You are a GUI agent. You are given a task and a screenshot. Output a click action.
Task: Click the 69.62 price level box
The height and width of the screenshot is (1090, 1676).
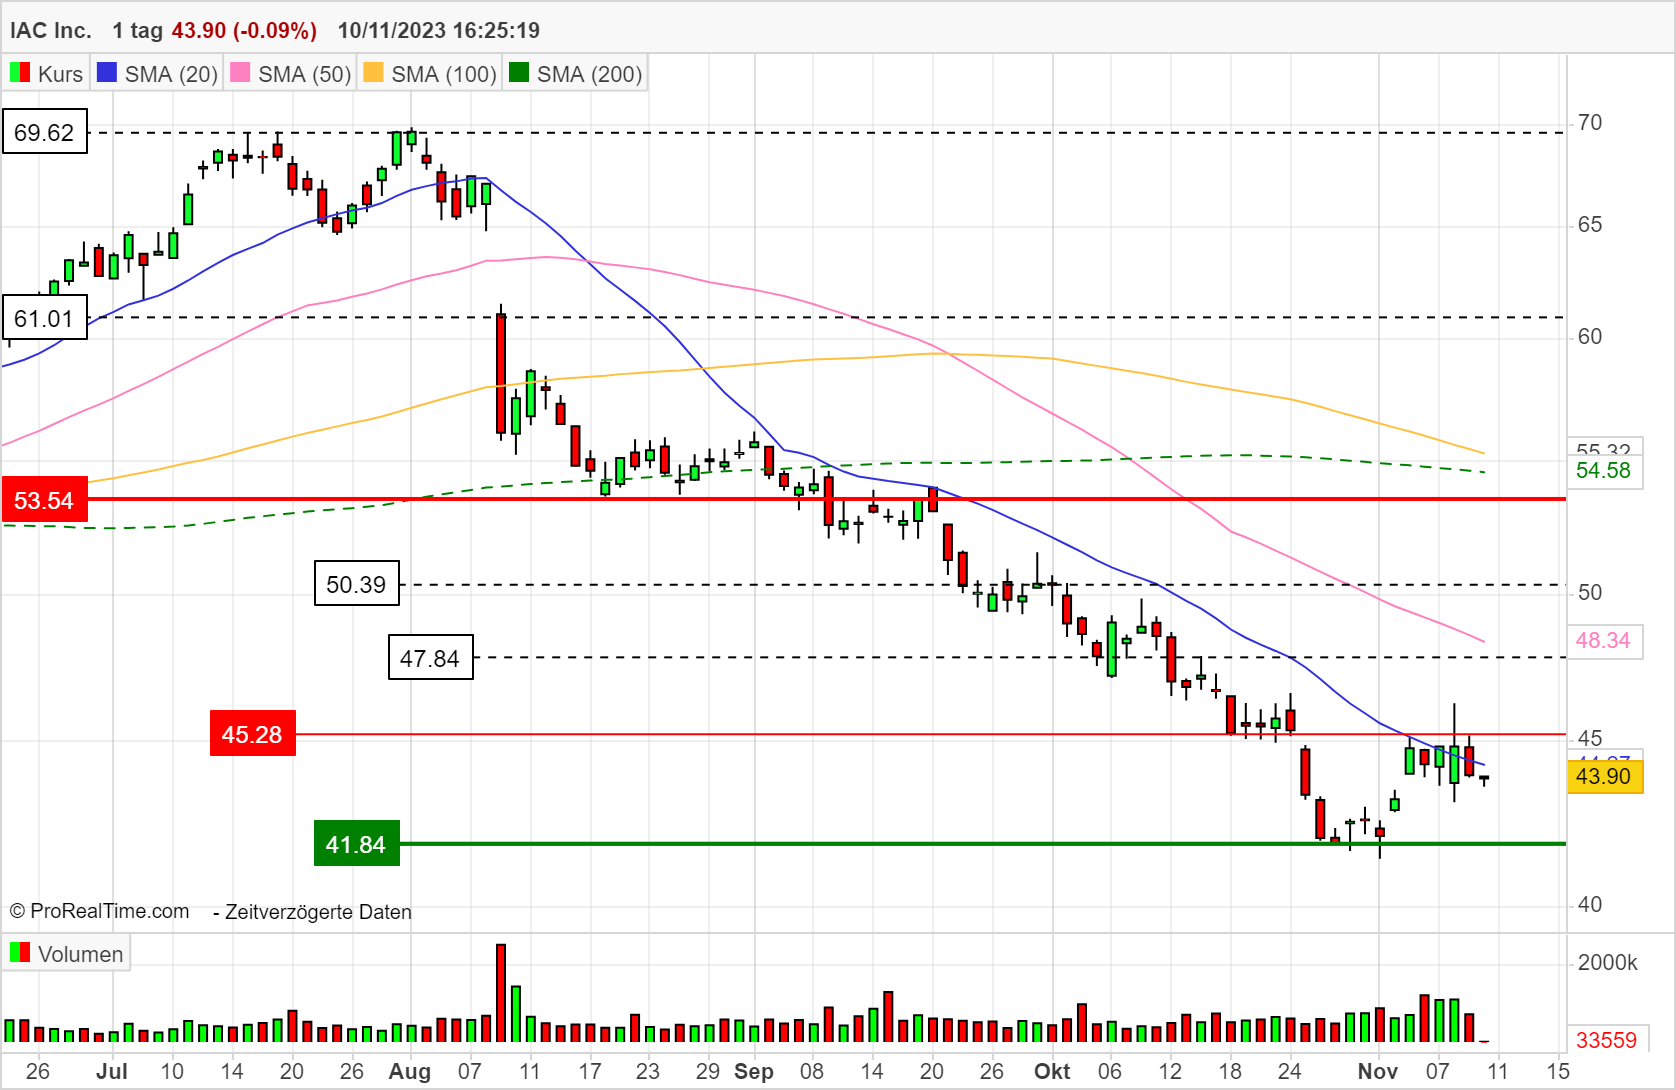[45, 132]
